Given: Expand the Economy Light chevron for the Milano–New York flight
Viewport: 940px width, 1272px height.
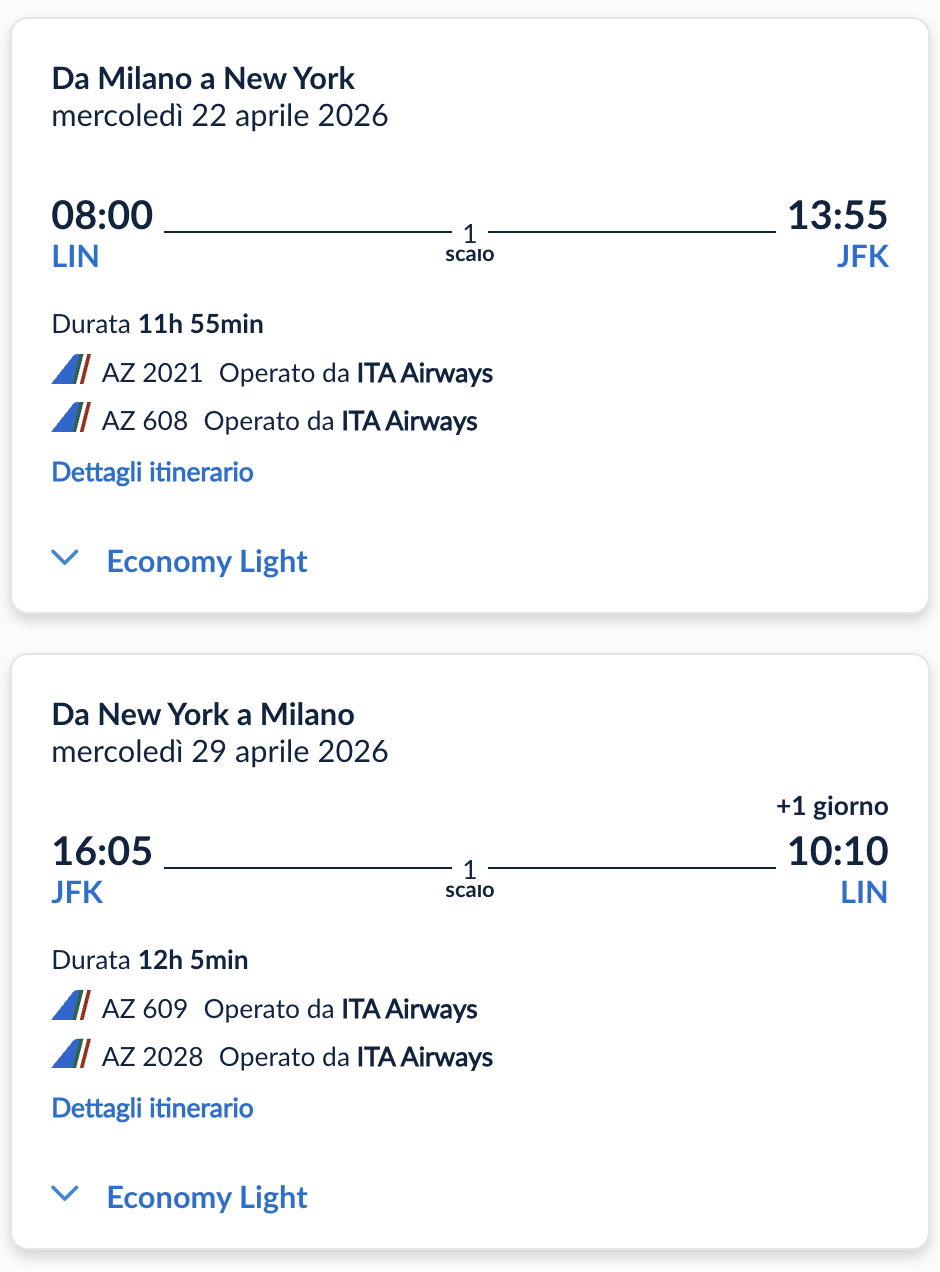Looking at the screenshot, I should [65, 559].
